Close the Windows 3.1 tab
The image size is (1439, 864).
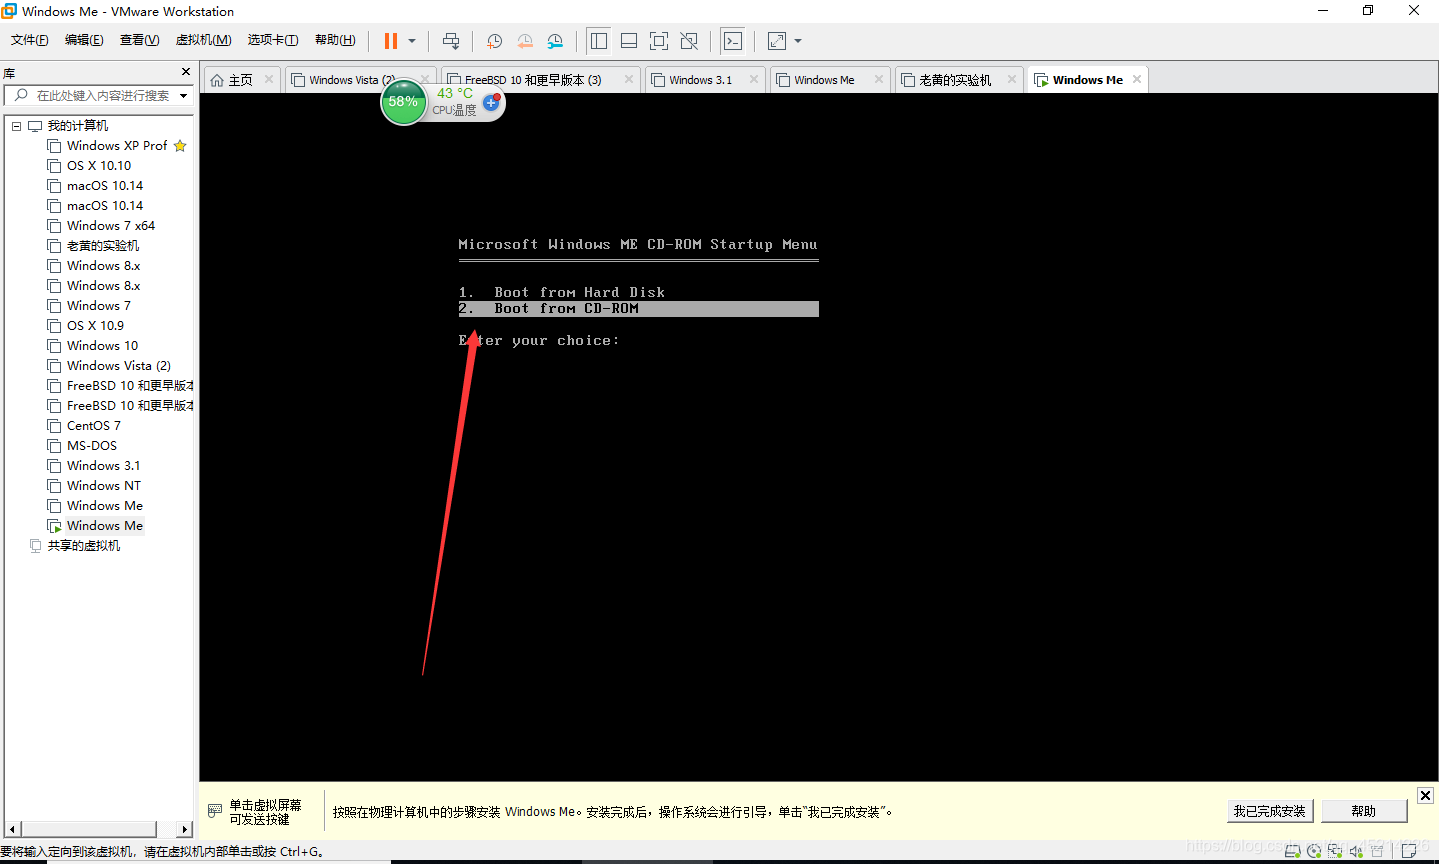click(x=754, y=80)
